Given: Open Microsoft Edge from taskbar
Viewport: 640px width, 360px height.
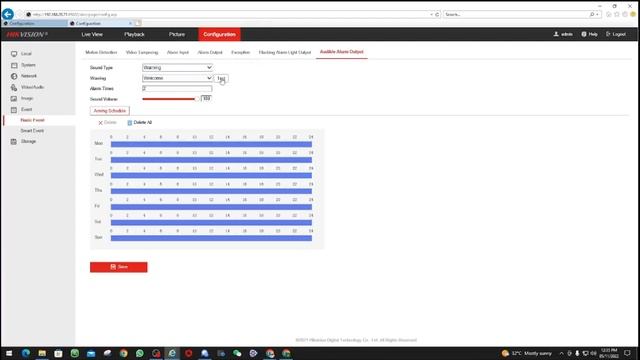Looking at the screenshot, I should tap(26, 353).
